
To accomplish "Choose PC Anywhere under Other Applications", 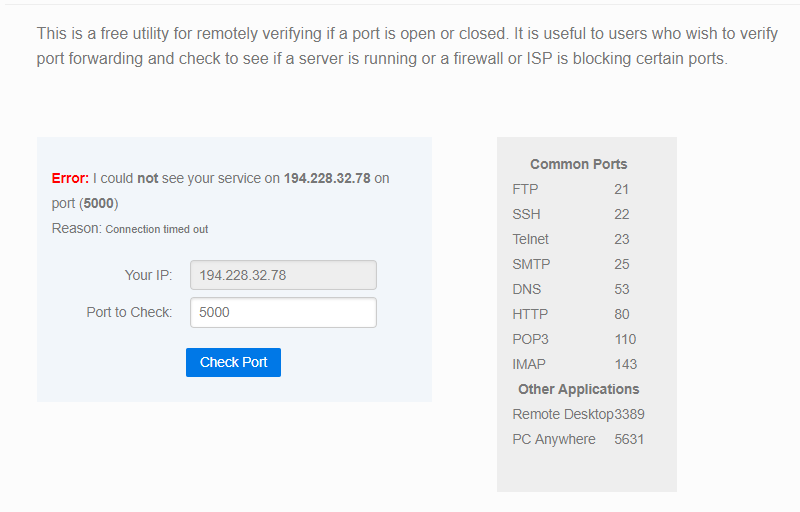I will (x=553, y=439).
